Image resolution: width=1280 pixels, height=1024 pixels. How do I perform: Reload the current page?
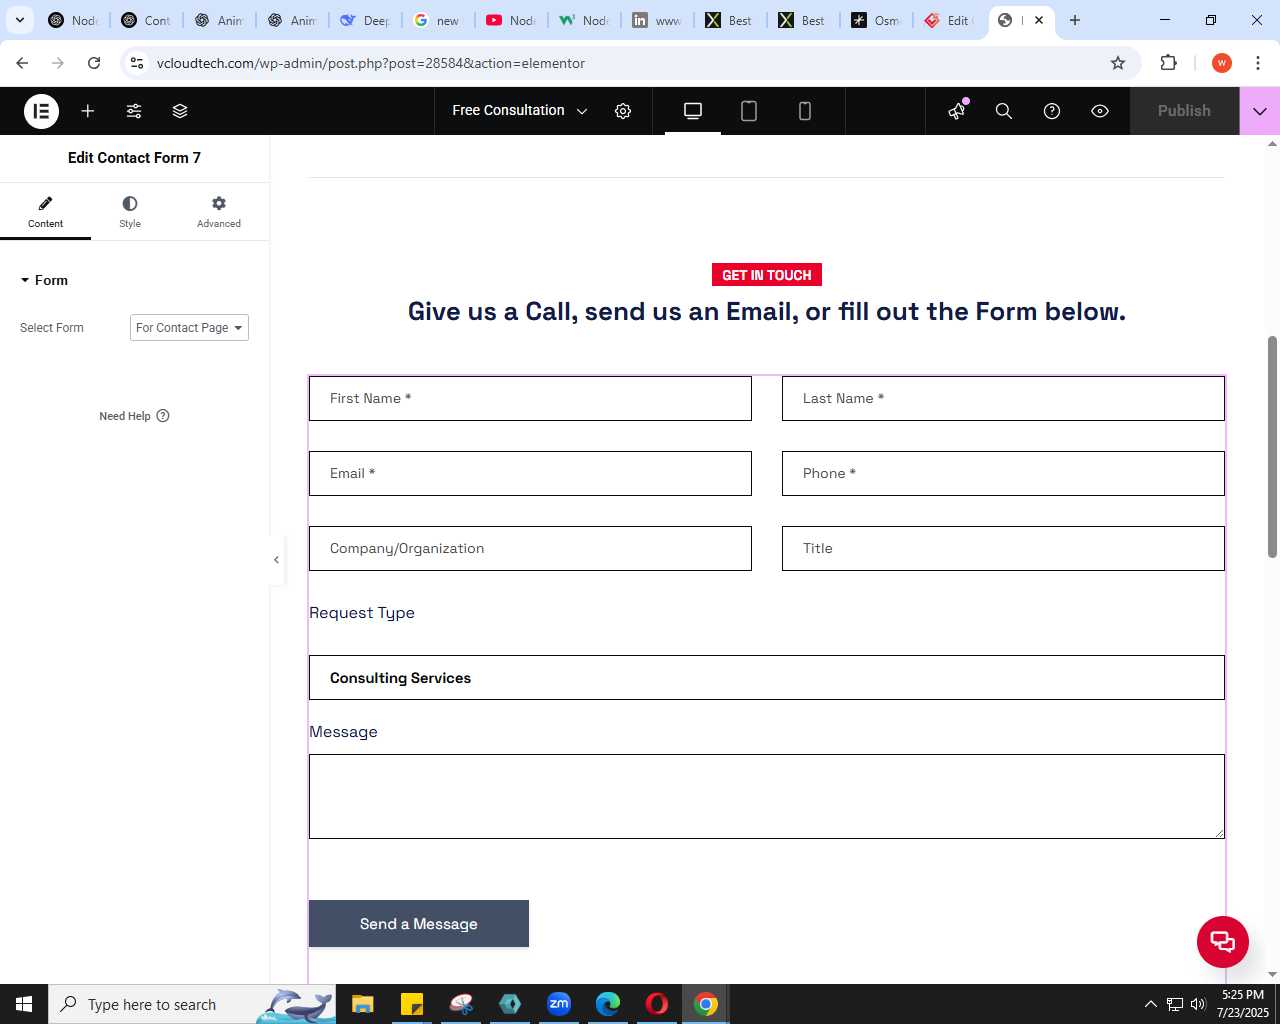[94, 63]
